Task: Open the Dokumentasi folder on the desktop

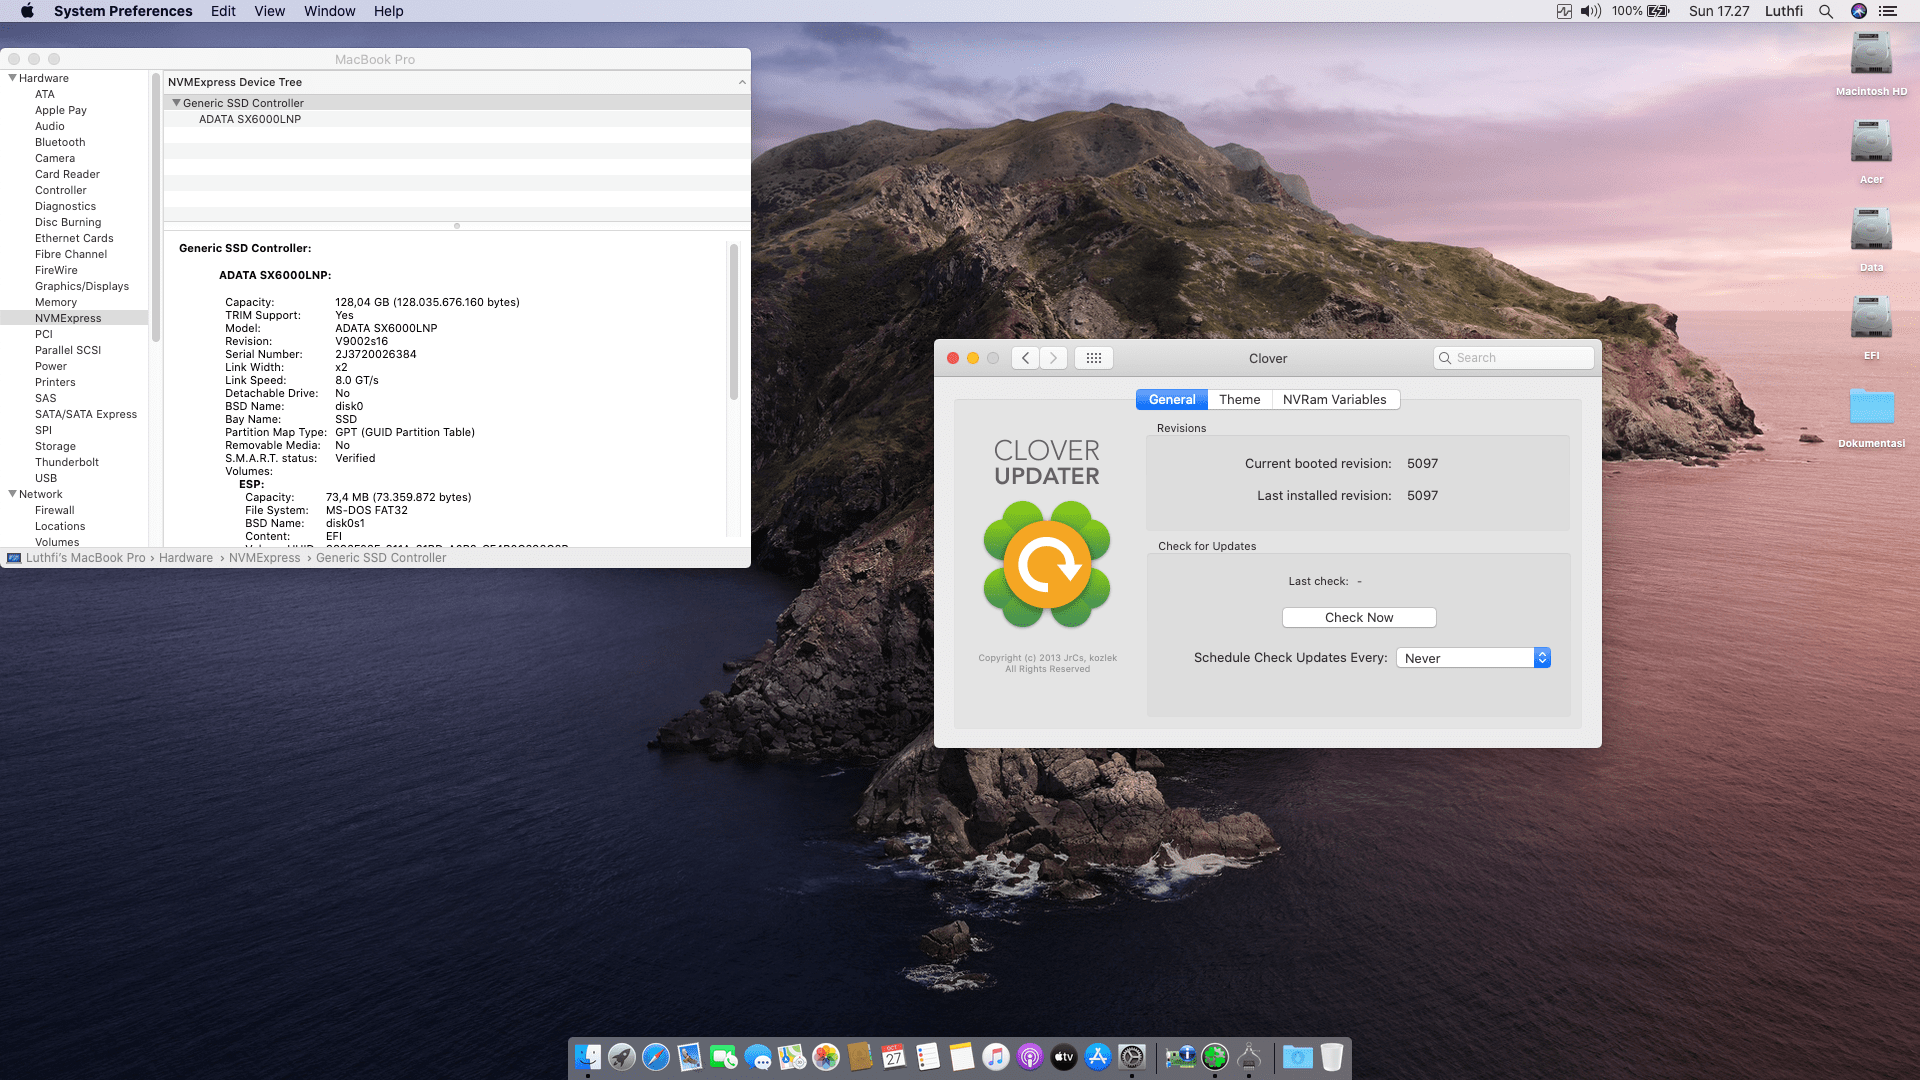Action: tap(1871, 408)
